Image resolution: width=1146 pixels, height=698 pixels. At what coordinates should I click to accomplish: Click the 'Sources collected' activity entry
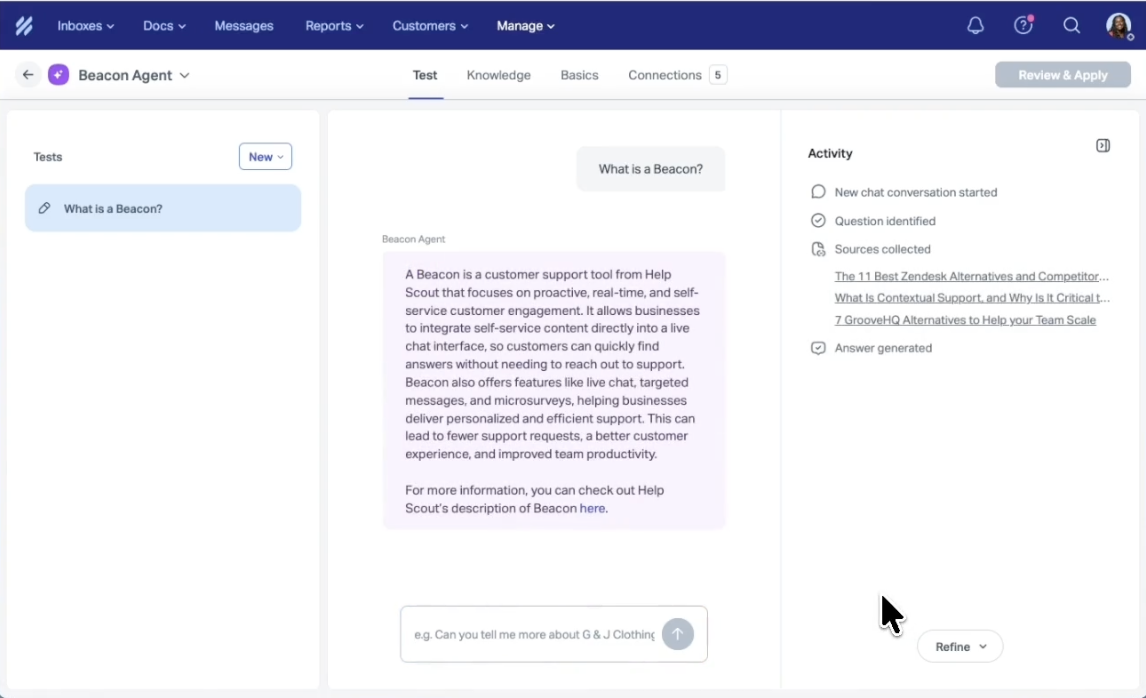[x=882, y=249]
